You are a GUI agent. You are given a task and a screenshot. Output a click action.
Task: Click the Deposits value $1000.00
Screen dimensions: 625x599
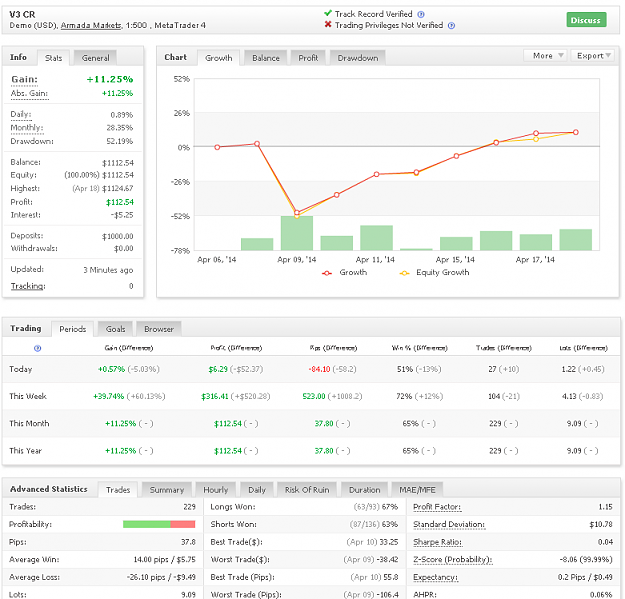pyautogui.click(x=118, y=236)
